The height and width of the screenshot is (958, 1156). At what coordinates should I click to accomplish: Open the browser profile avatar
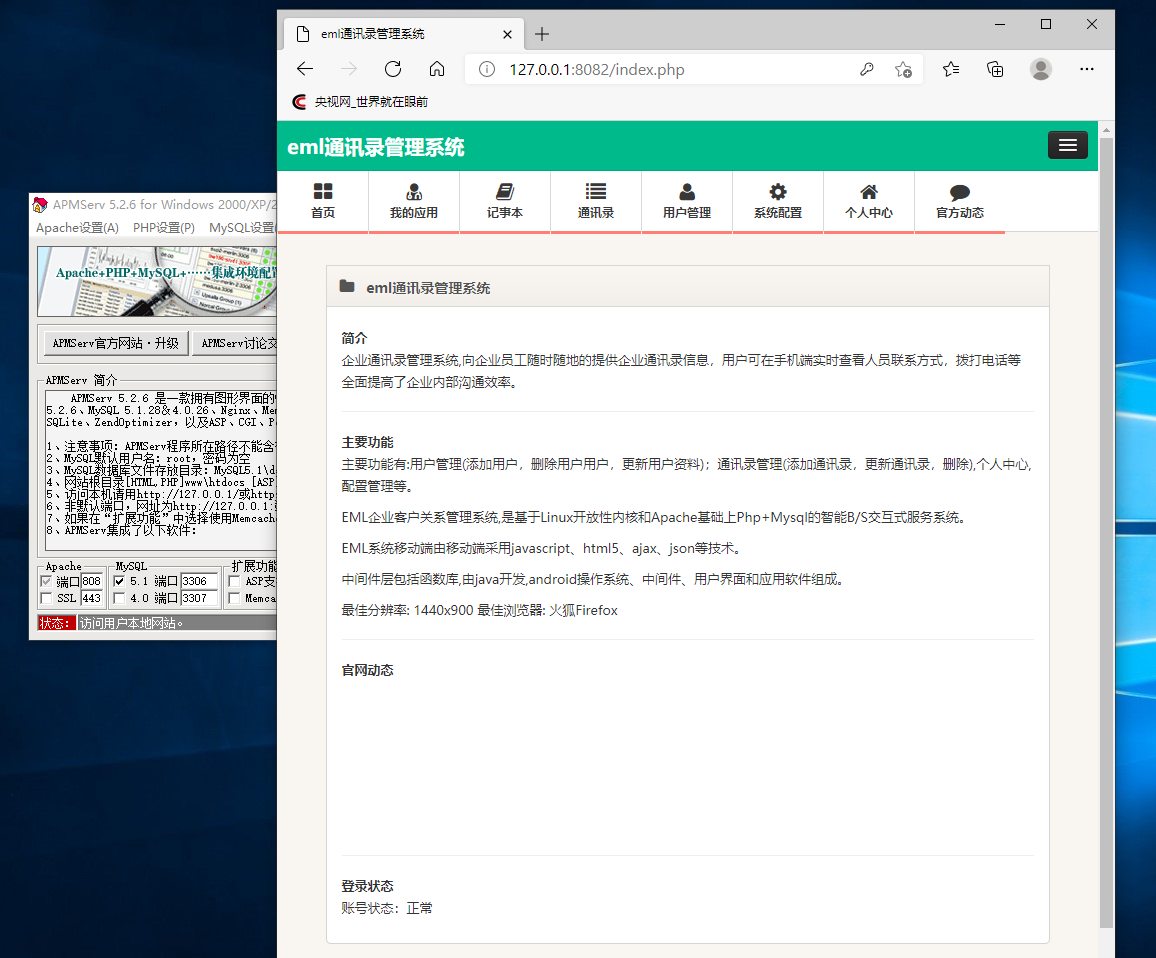(1041, 69)
